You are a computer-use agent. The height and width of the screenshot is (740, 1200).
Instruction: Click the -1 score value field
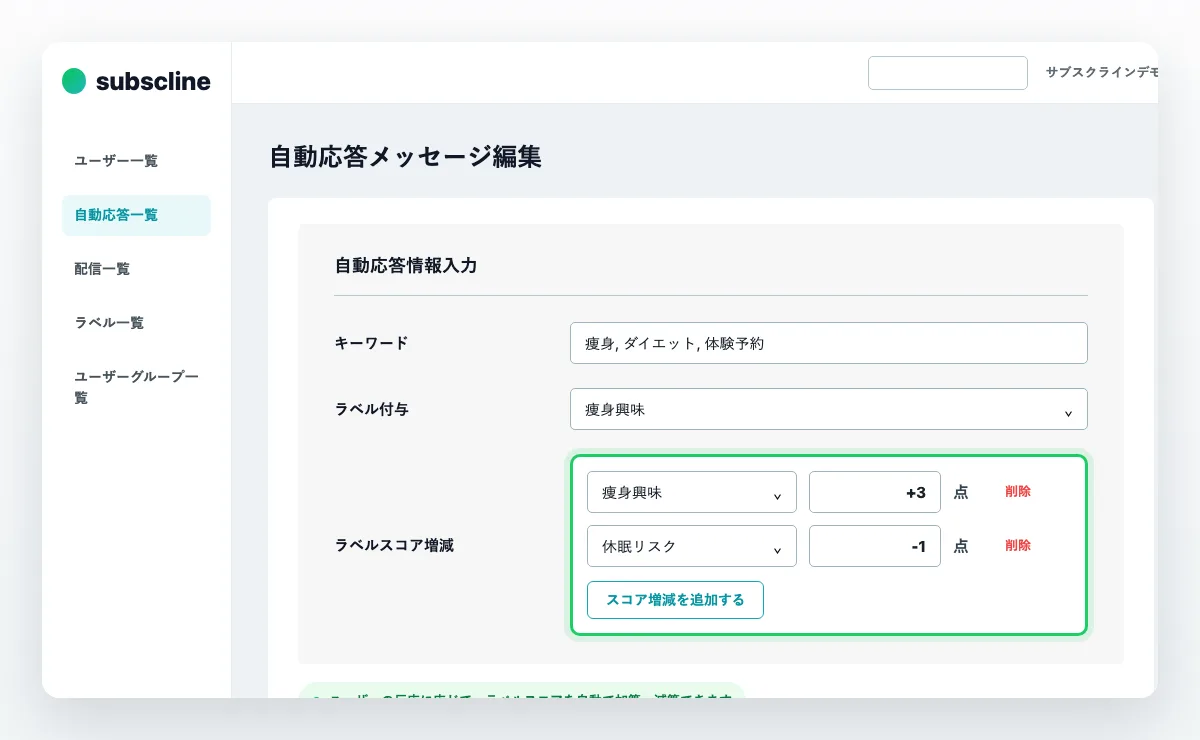point(875,546)
